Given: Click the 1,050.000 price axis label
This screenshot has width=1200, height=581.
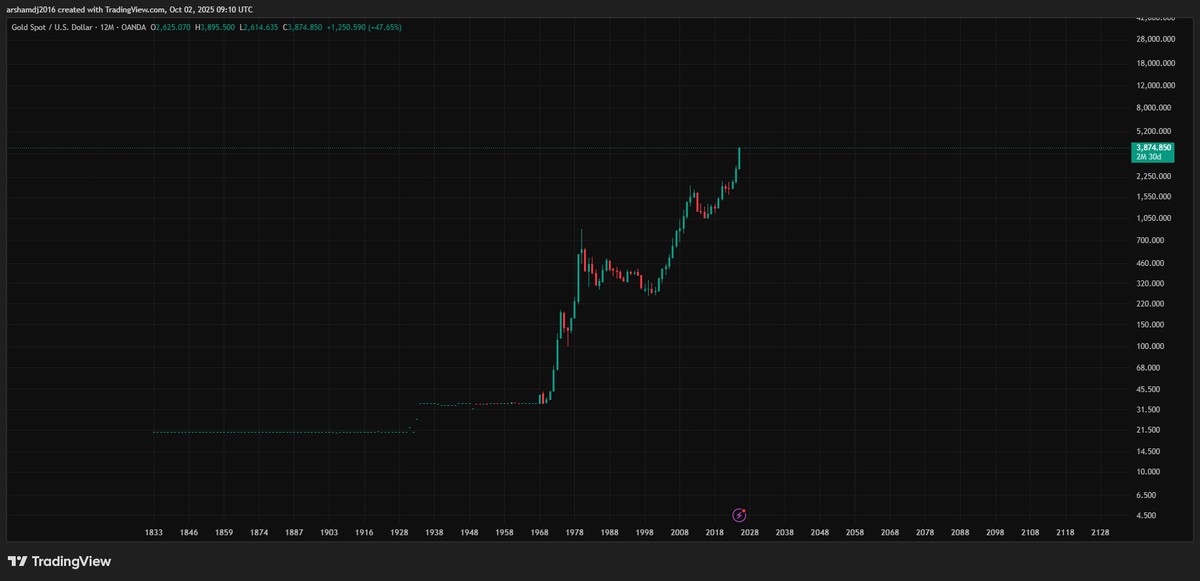Looking at the screenshot, I should tap(1153, 218).
